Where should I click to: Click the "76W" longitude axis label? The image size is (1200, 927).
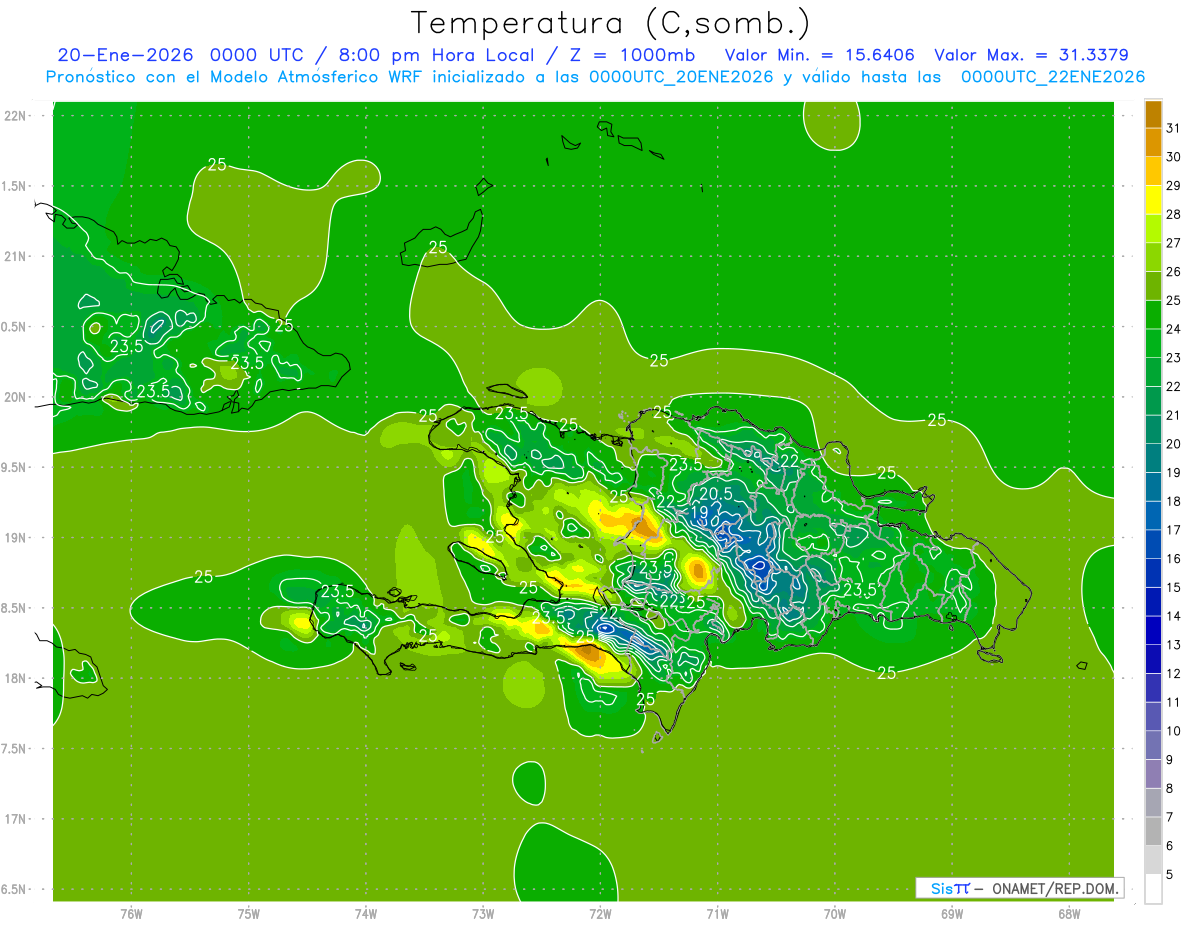coord(131,913)
